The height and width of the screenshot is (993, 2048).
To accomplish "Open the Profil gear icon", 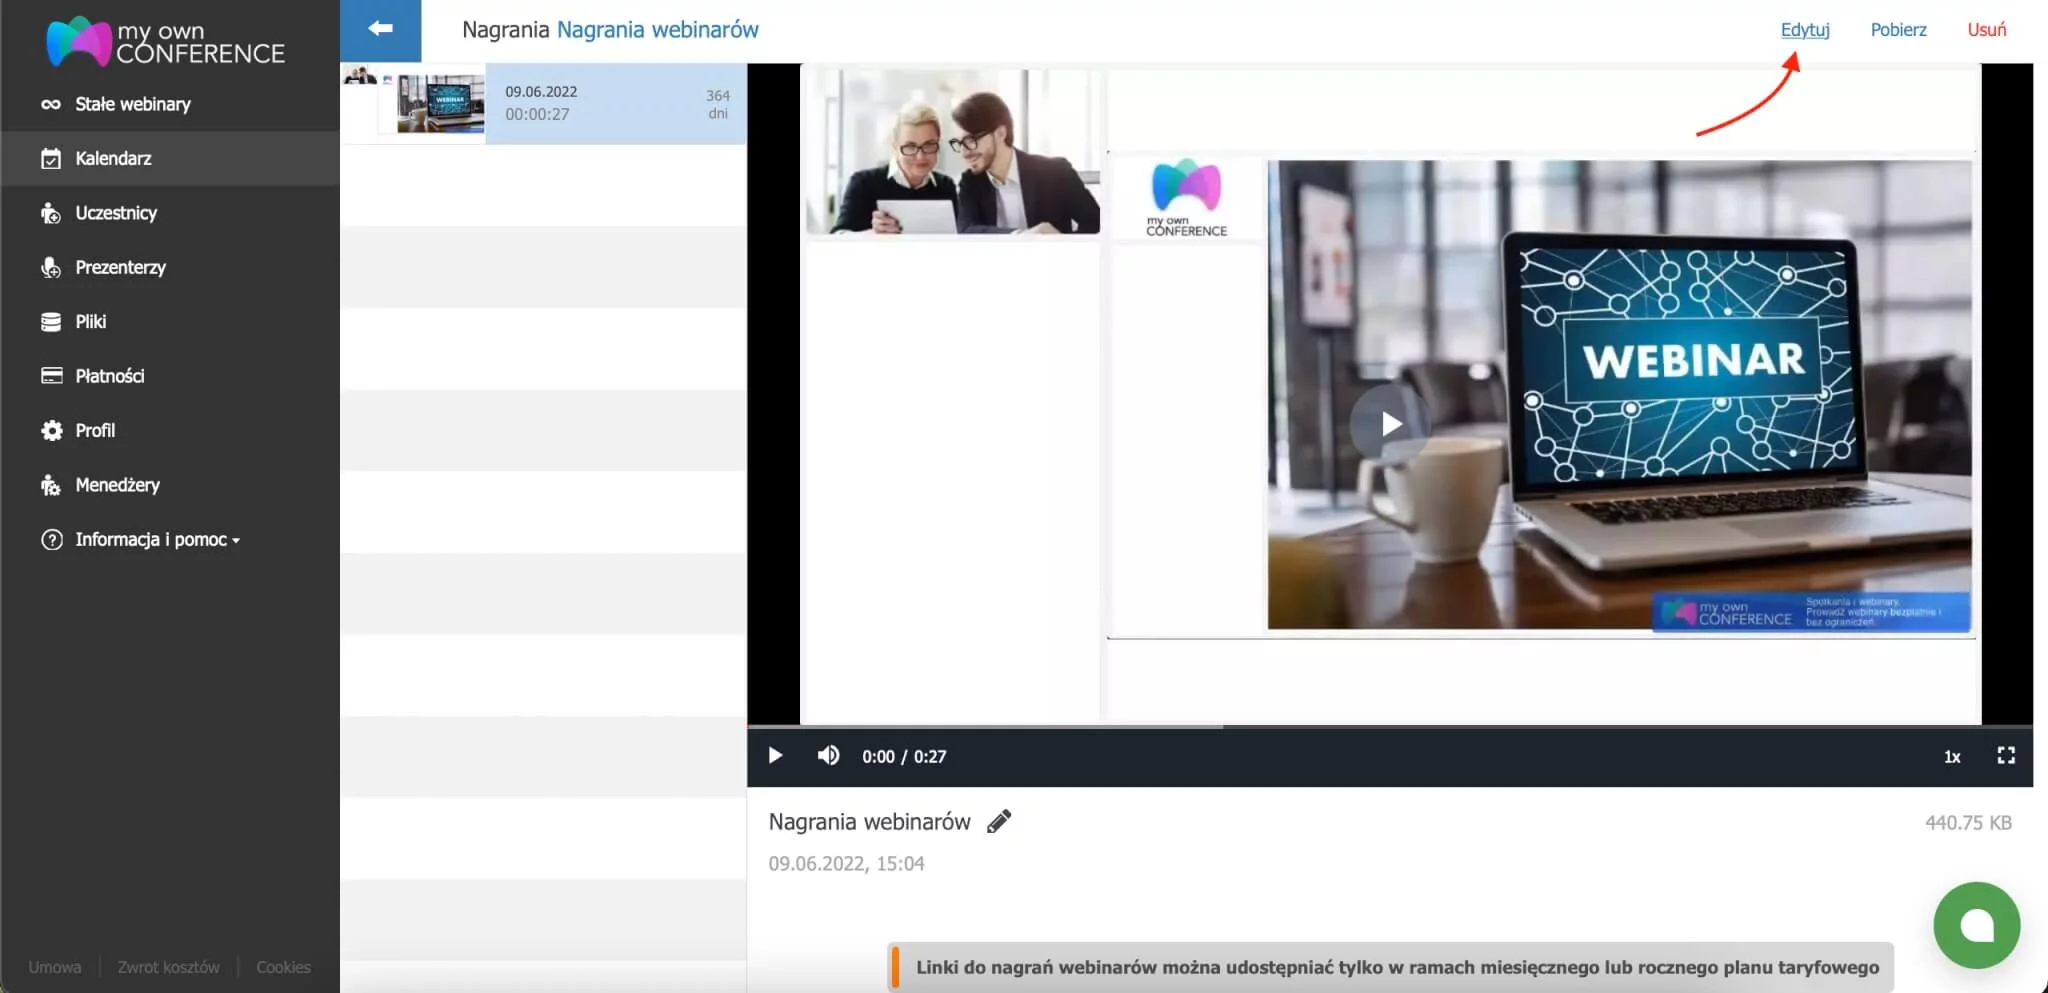I will (x=51, y=430).
